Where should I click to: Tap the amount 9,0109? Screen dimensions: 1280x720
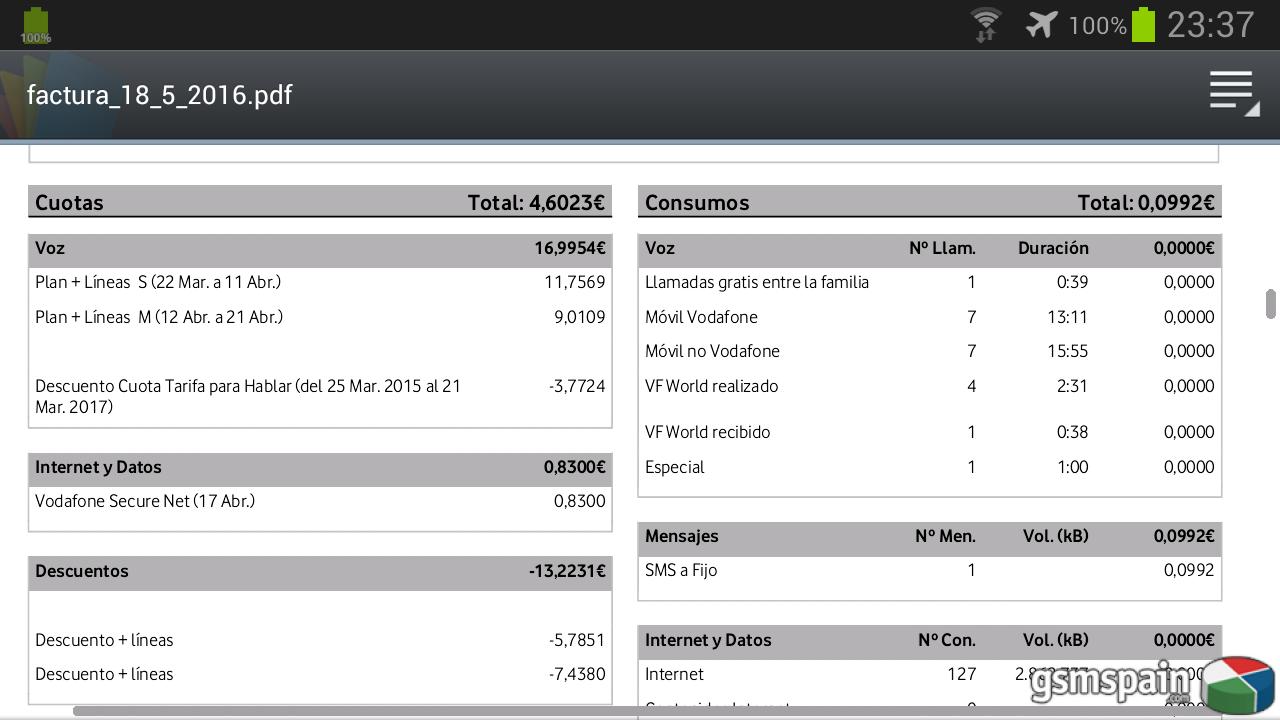[579, 317]
